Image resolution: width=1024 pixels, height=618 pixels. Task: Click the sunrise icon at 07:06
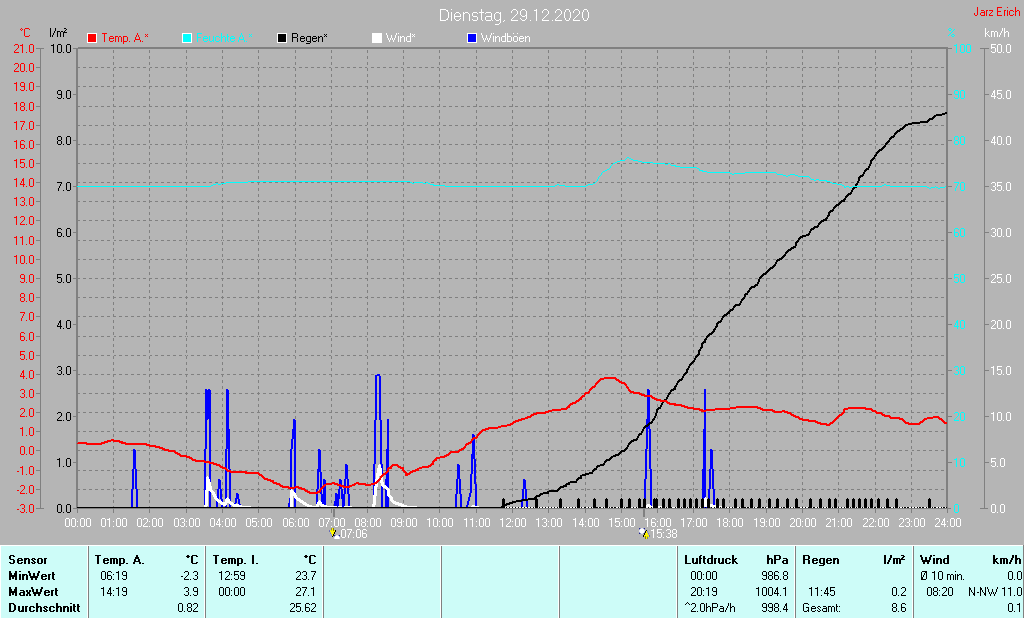coord(334,534)
